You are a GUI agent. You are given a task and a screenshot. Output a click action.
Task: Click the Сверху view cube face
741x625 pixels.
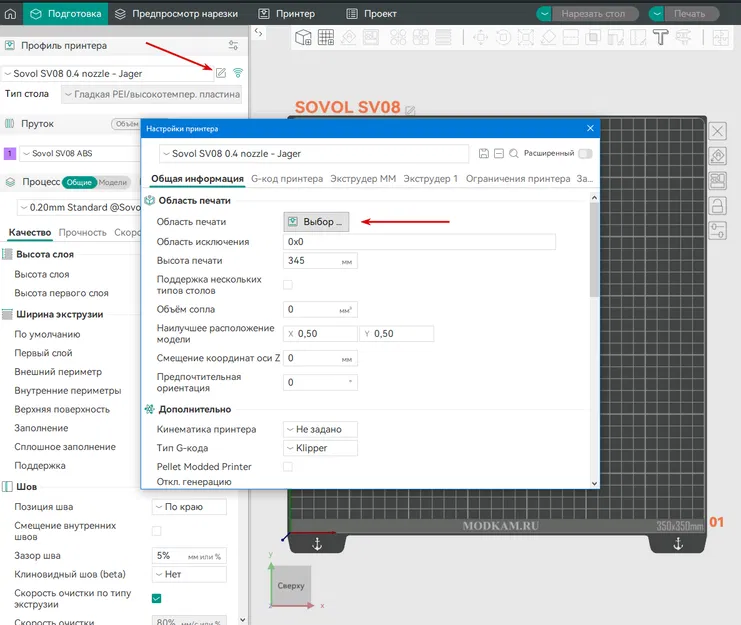291,585
